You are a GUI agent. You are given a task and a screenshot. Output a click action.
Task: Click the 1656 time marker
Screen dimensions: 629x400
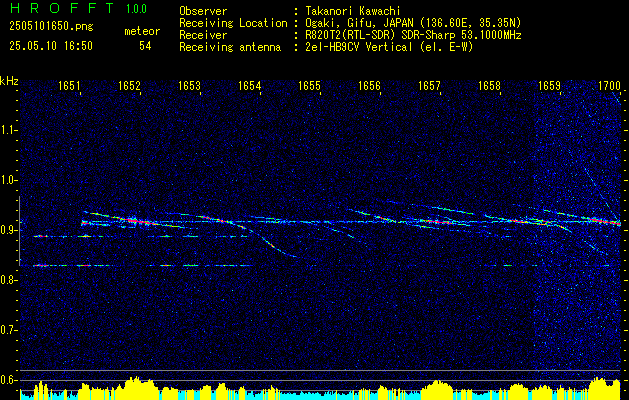(369, 85)
